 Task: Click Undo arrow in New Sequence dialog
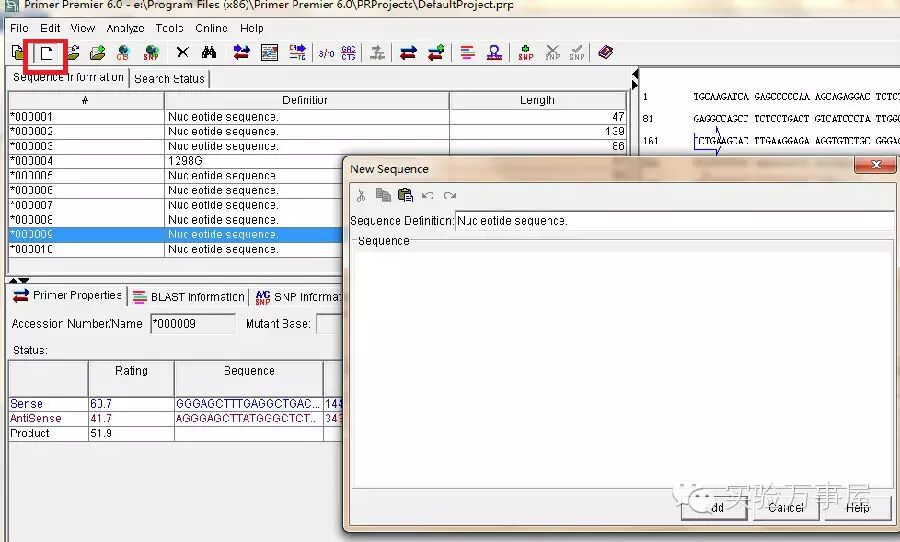point(428,196)
